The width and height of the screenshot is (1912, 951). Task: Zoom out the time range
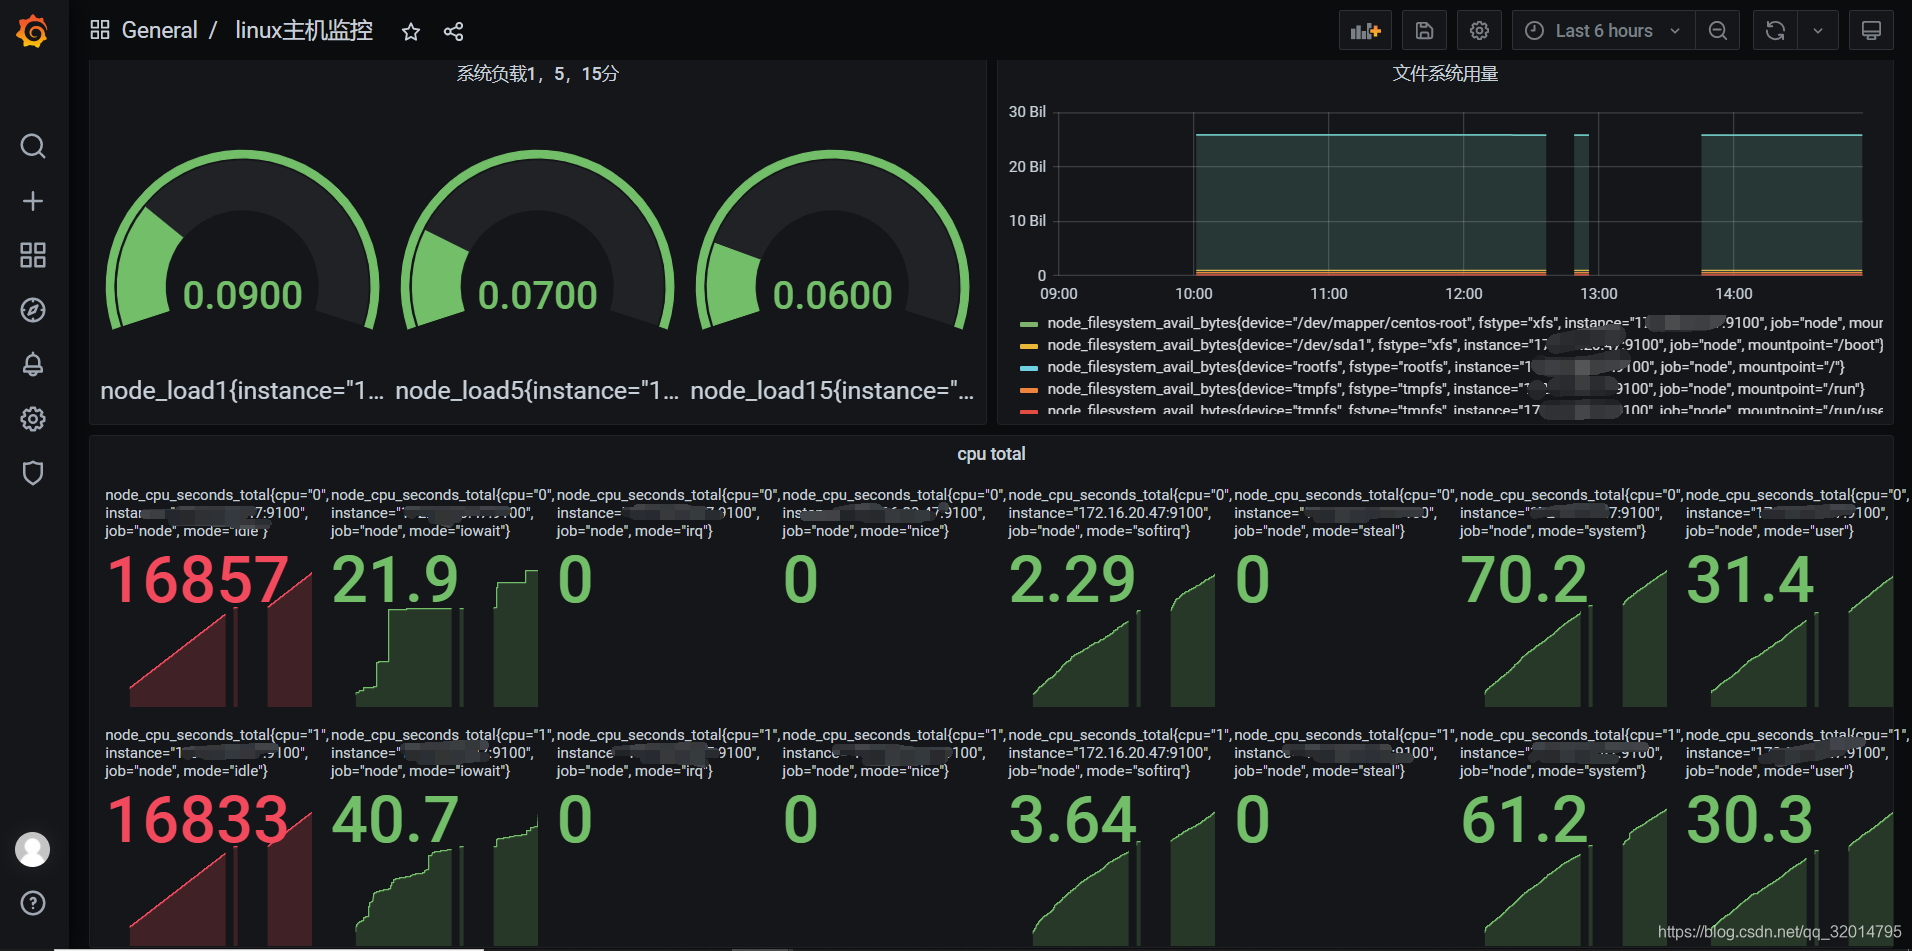(1717, 31)
